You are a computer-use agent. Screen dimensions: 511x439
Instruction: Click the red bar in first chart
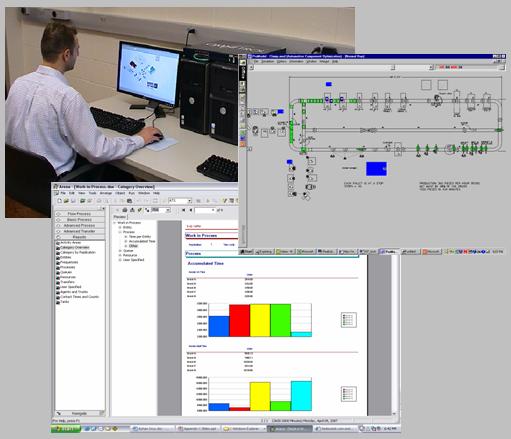(239, 320)
